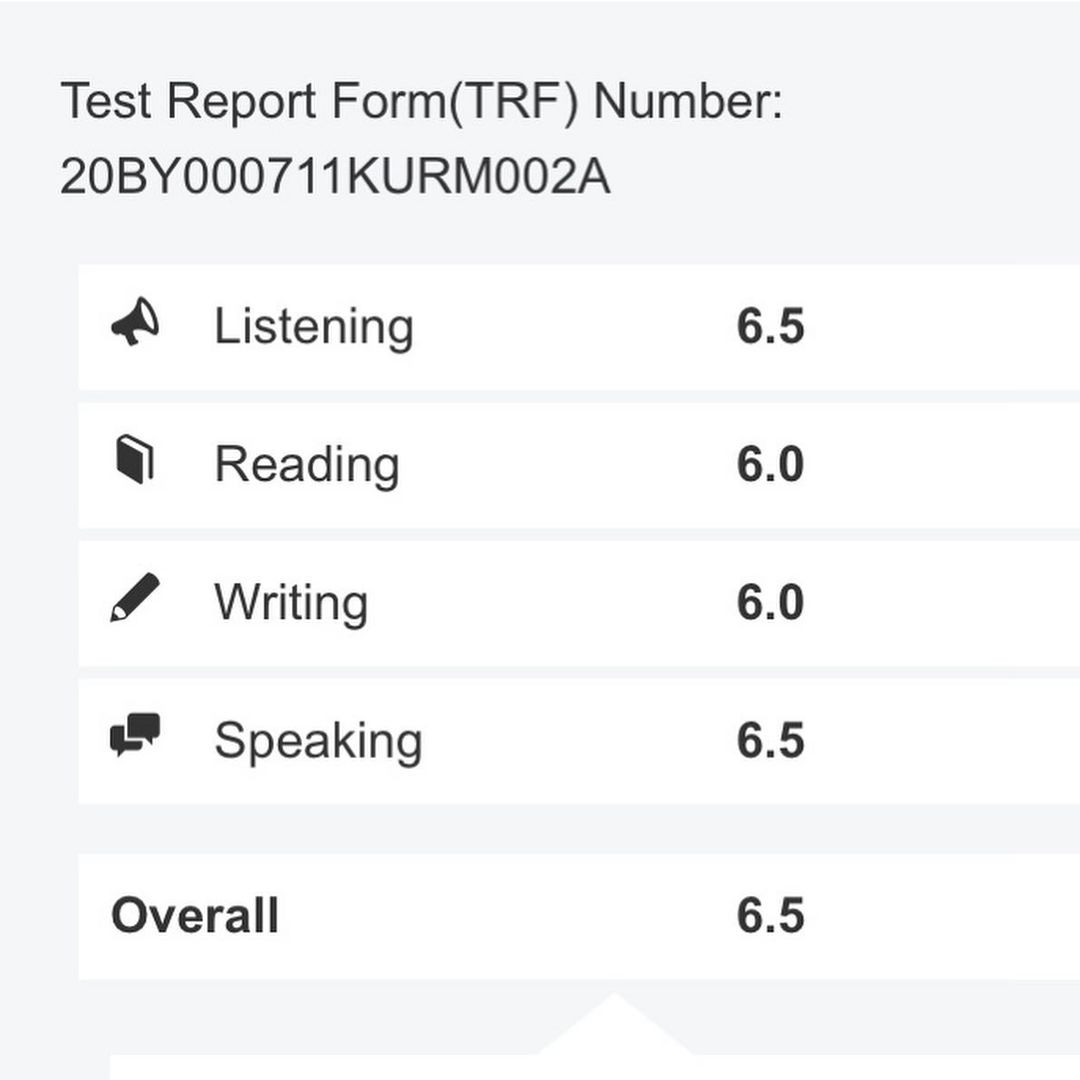
Task: Click the upward pointer below Overall row
Action: (x=614, y=1024)
